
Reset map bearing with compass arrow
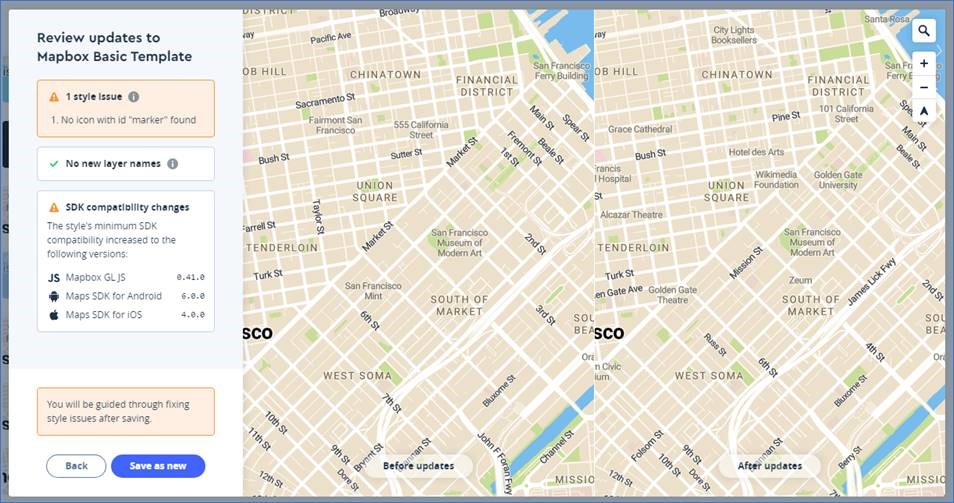coord(924,111)
